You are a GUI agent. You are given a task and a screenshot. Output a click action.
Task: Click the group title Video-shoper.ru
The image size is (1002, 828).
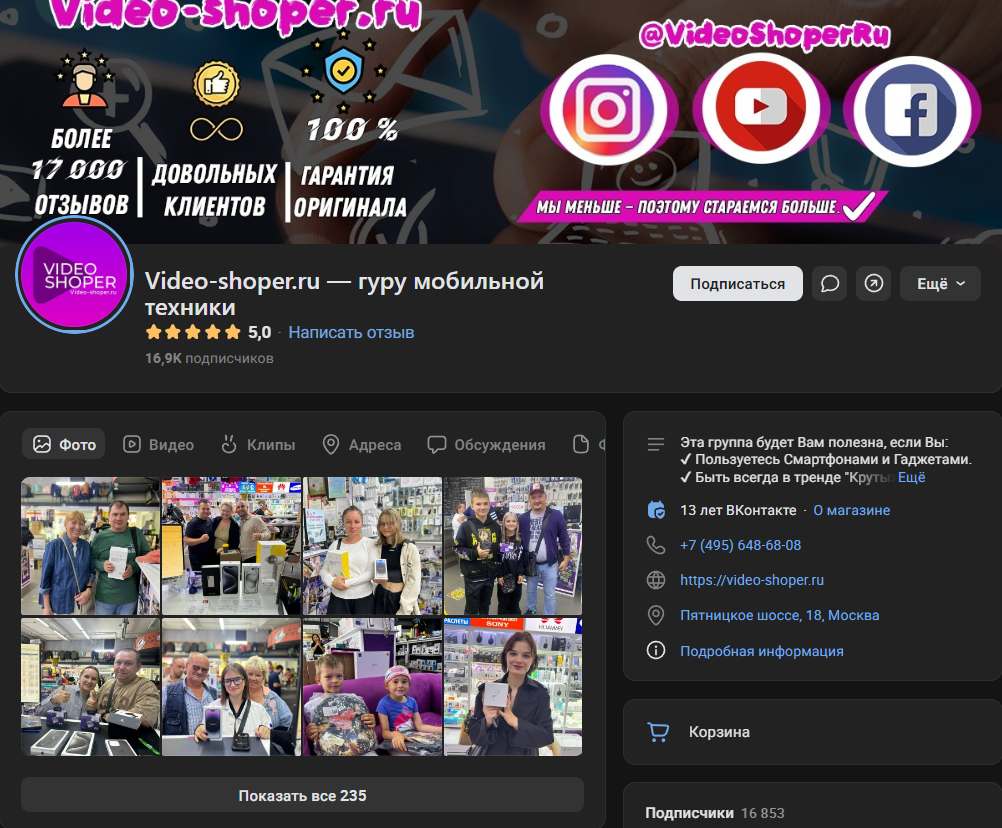click(344, 294)
